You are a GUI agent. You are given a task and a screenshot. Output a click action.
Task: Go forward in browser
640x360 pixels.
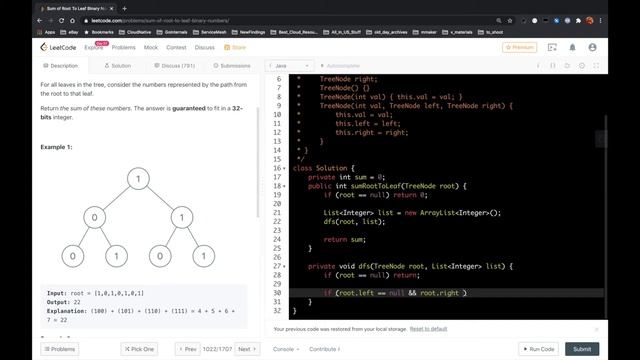[51, 20]
